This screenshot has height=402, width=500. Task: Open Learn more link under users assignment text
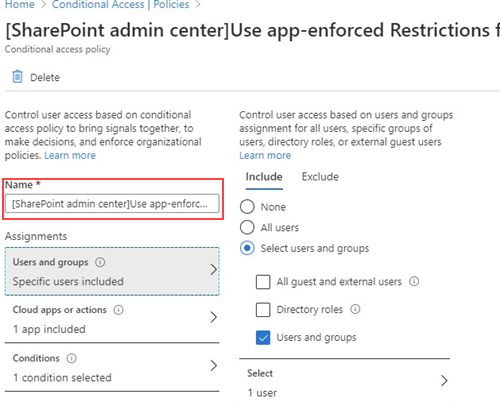tap(265, 155)
